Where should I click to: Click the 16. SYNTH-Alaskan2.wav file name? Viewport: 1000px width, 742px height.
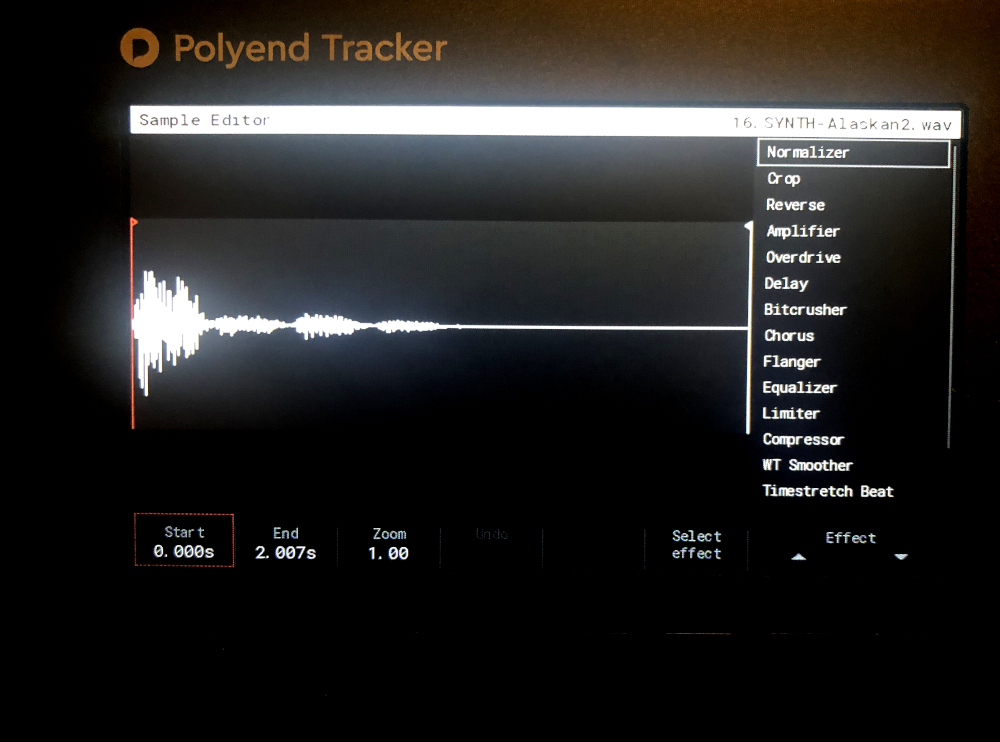(842, 124)
